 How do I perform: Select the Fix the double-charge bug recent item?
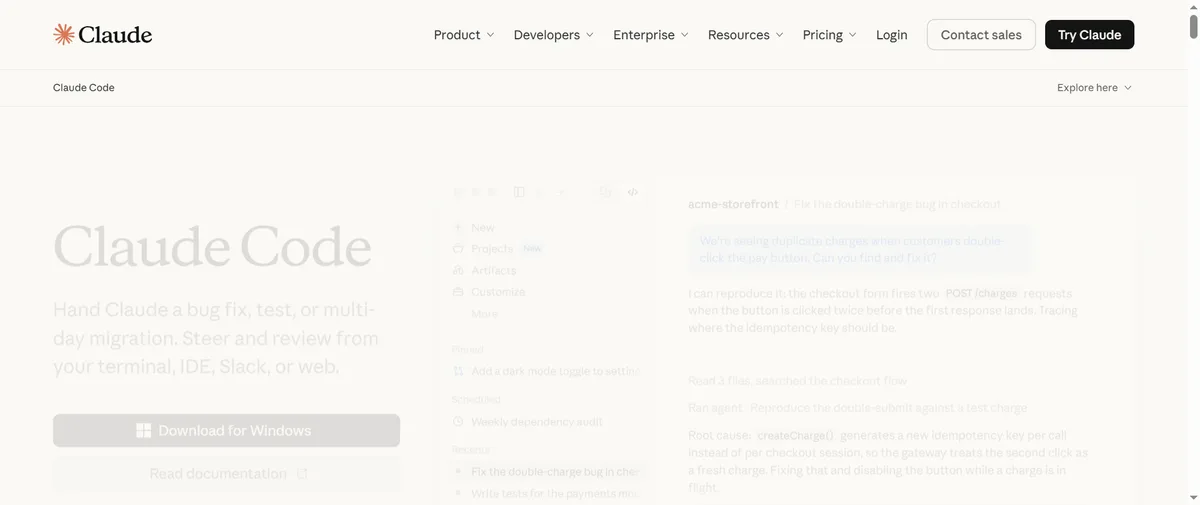coord(546,471)
